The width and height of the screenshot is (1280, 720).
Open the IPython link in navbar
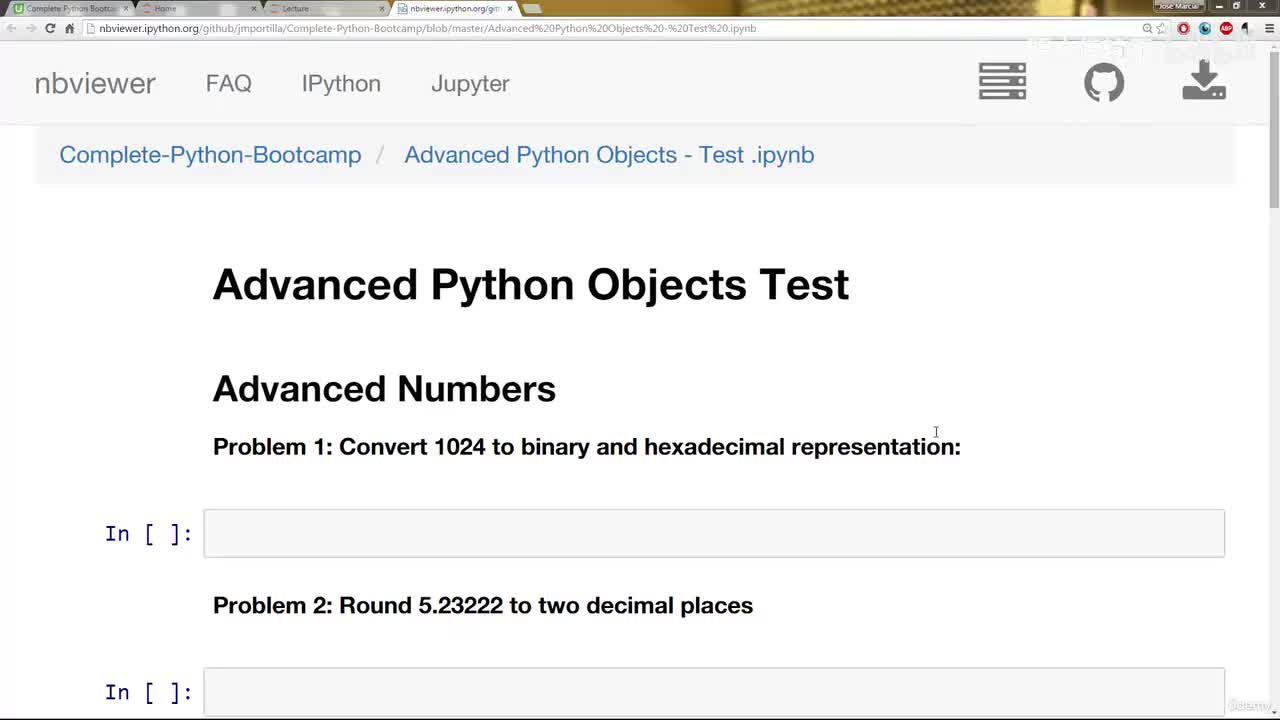(341, 83)
